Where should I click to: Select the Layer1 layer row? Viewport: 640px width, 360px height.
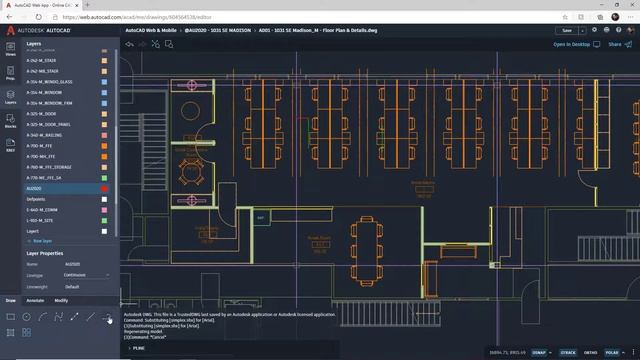(67, 231)
